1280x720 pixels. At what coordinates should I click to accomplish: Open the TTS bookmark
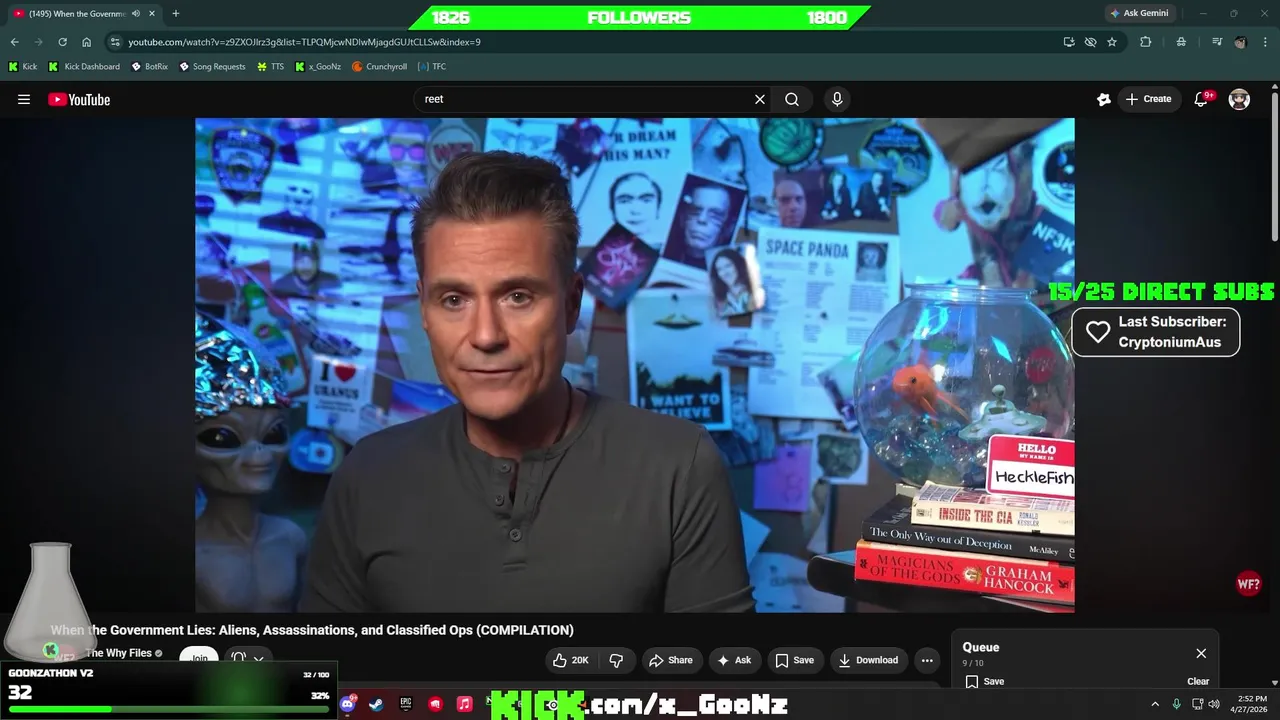coord(270,66)
